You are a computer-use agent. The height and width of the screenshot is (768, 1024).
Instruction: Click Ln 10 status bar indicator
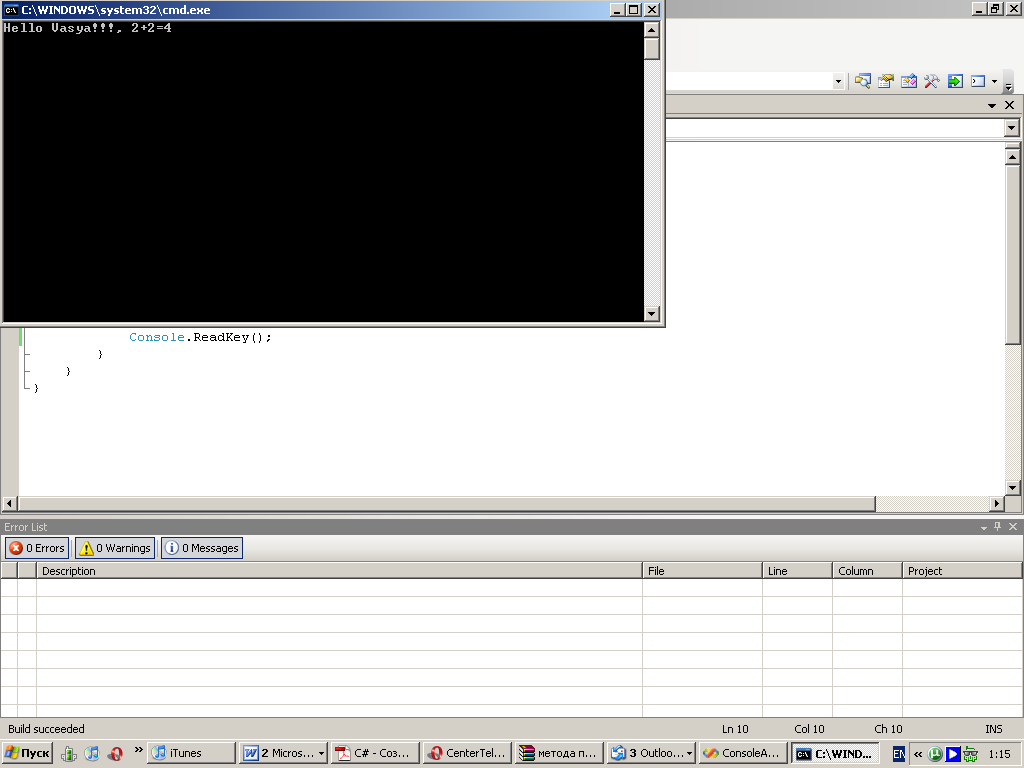pyautogui.click(x=735, y=729)
